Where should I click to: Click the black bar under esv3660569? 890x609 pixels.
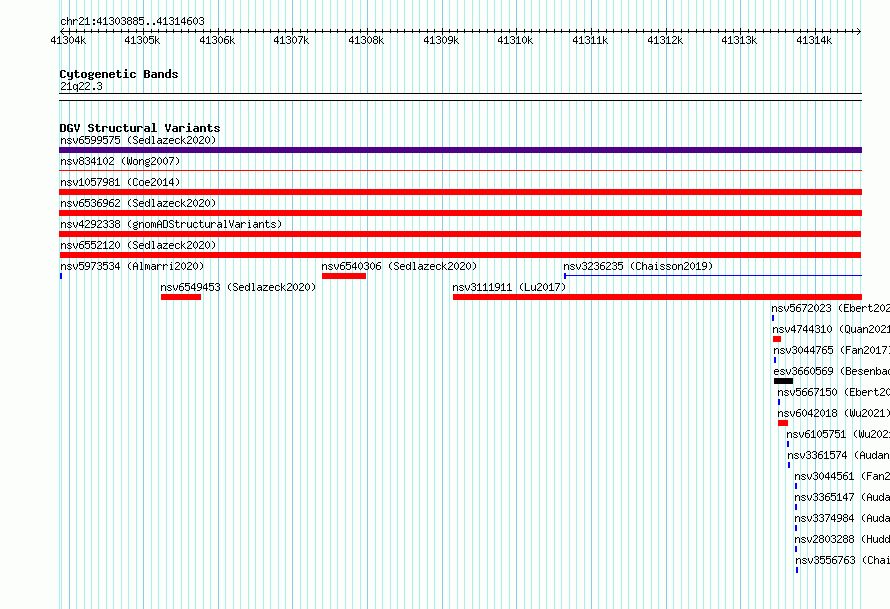[x=783, y=381]
